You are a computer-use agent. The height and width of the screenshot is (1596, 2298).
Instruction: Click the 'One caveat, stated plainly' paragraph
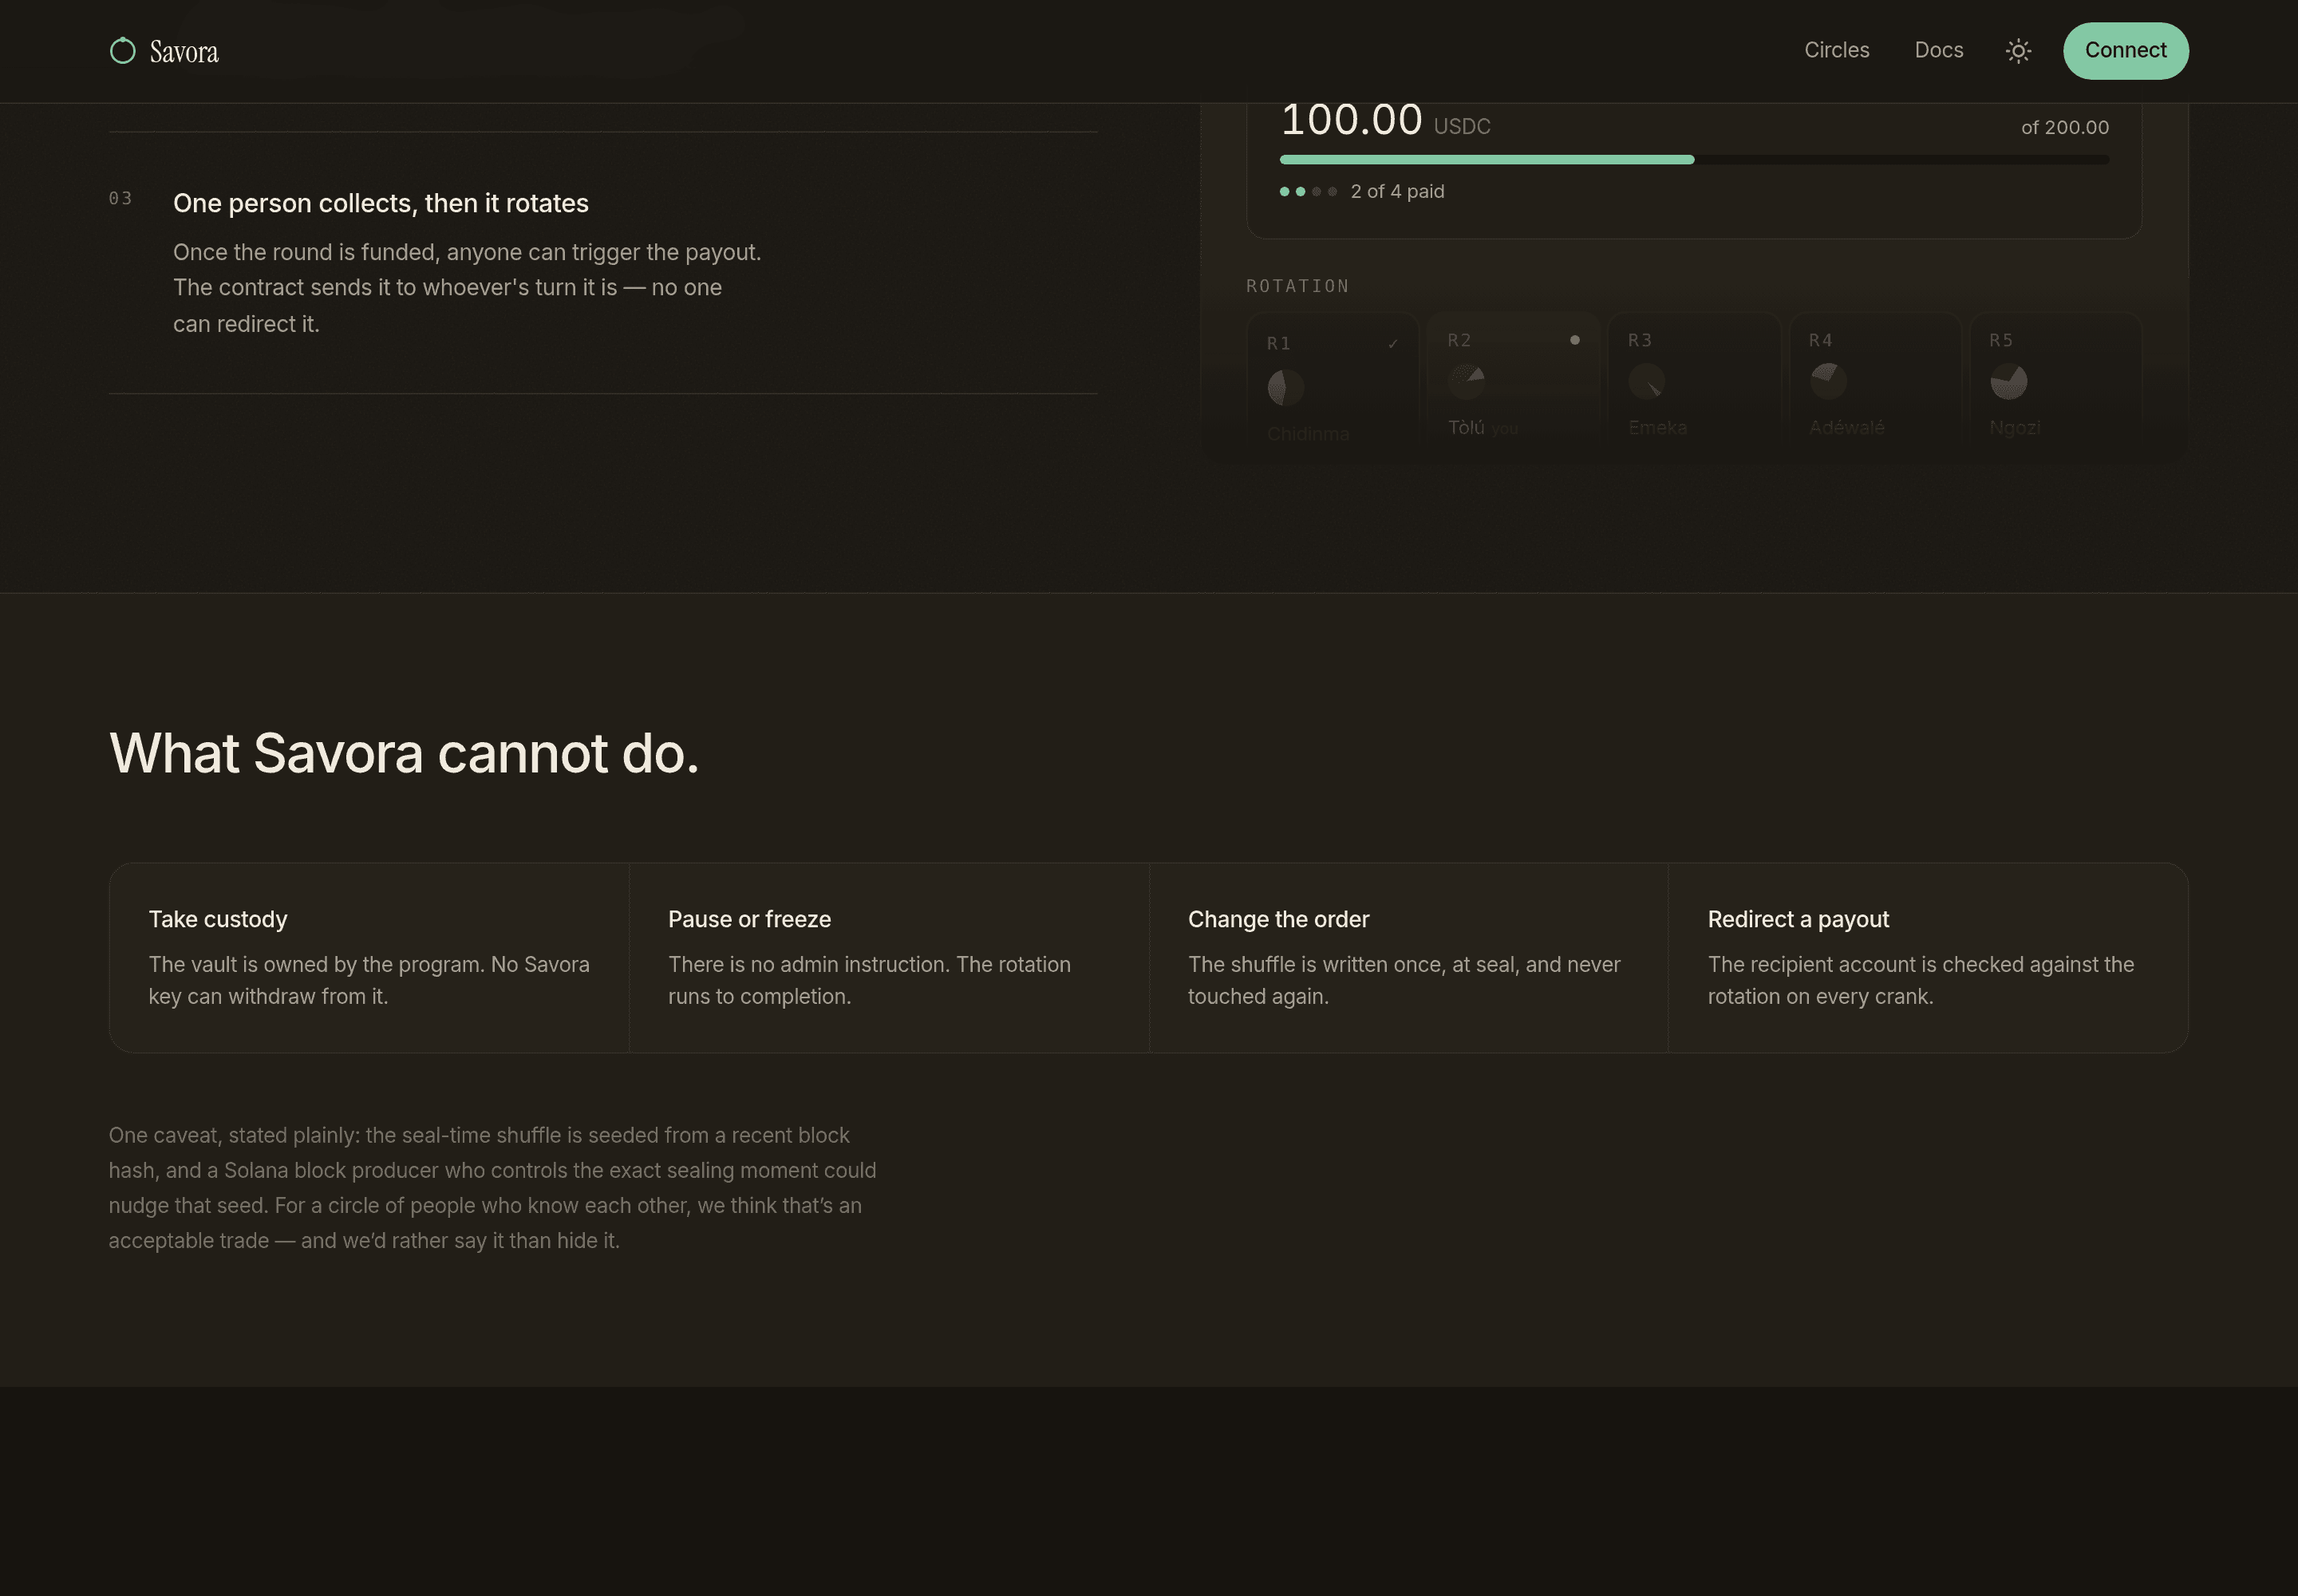pos(492,1188)
